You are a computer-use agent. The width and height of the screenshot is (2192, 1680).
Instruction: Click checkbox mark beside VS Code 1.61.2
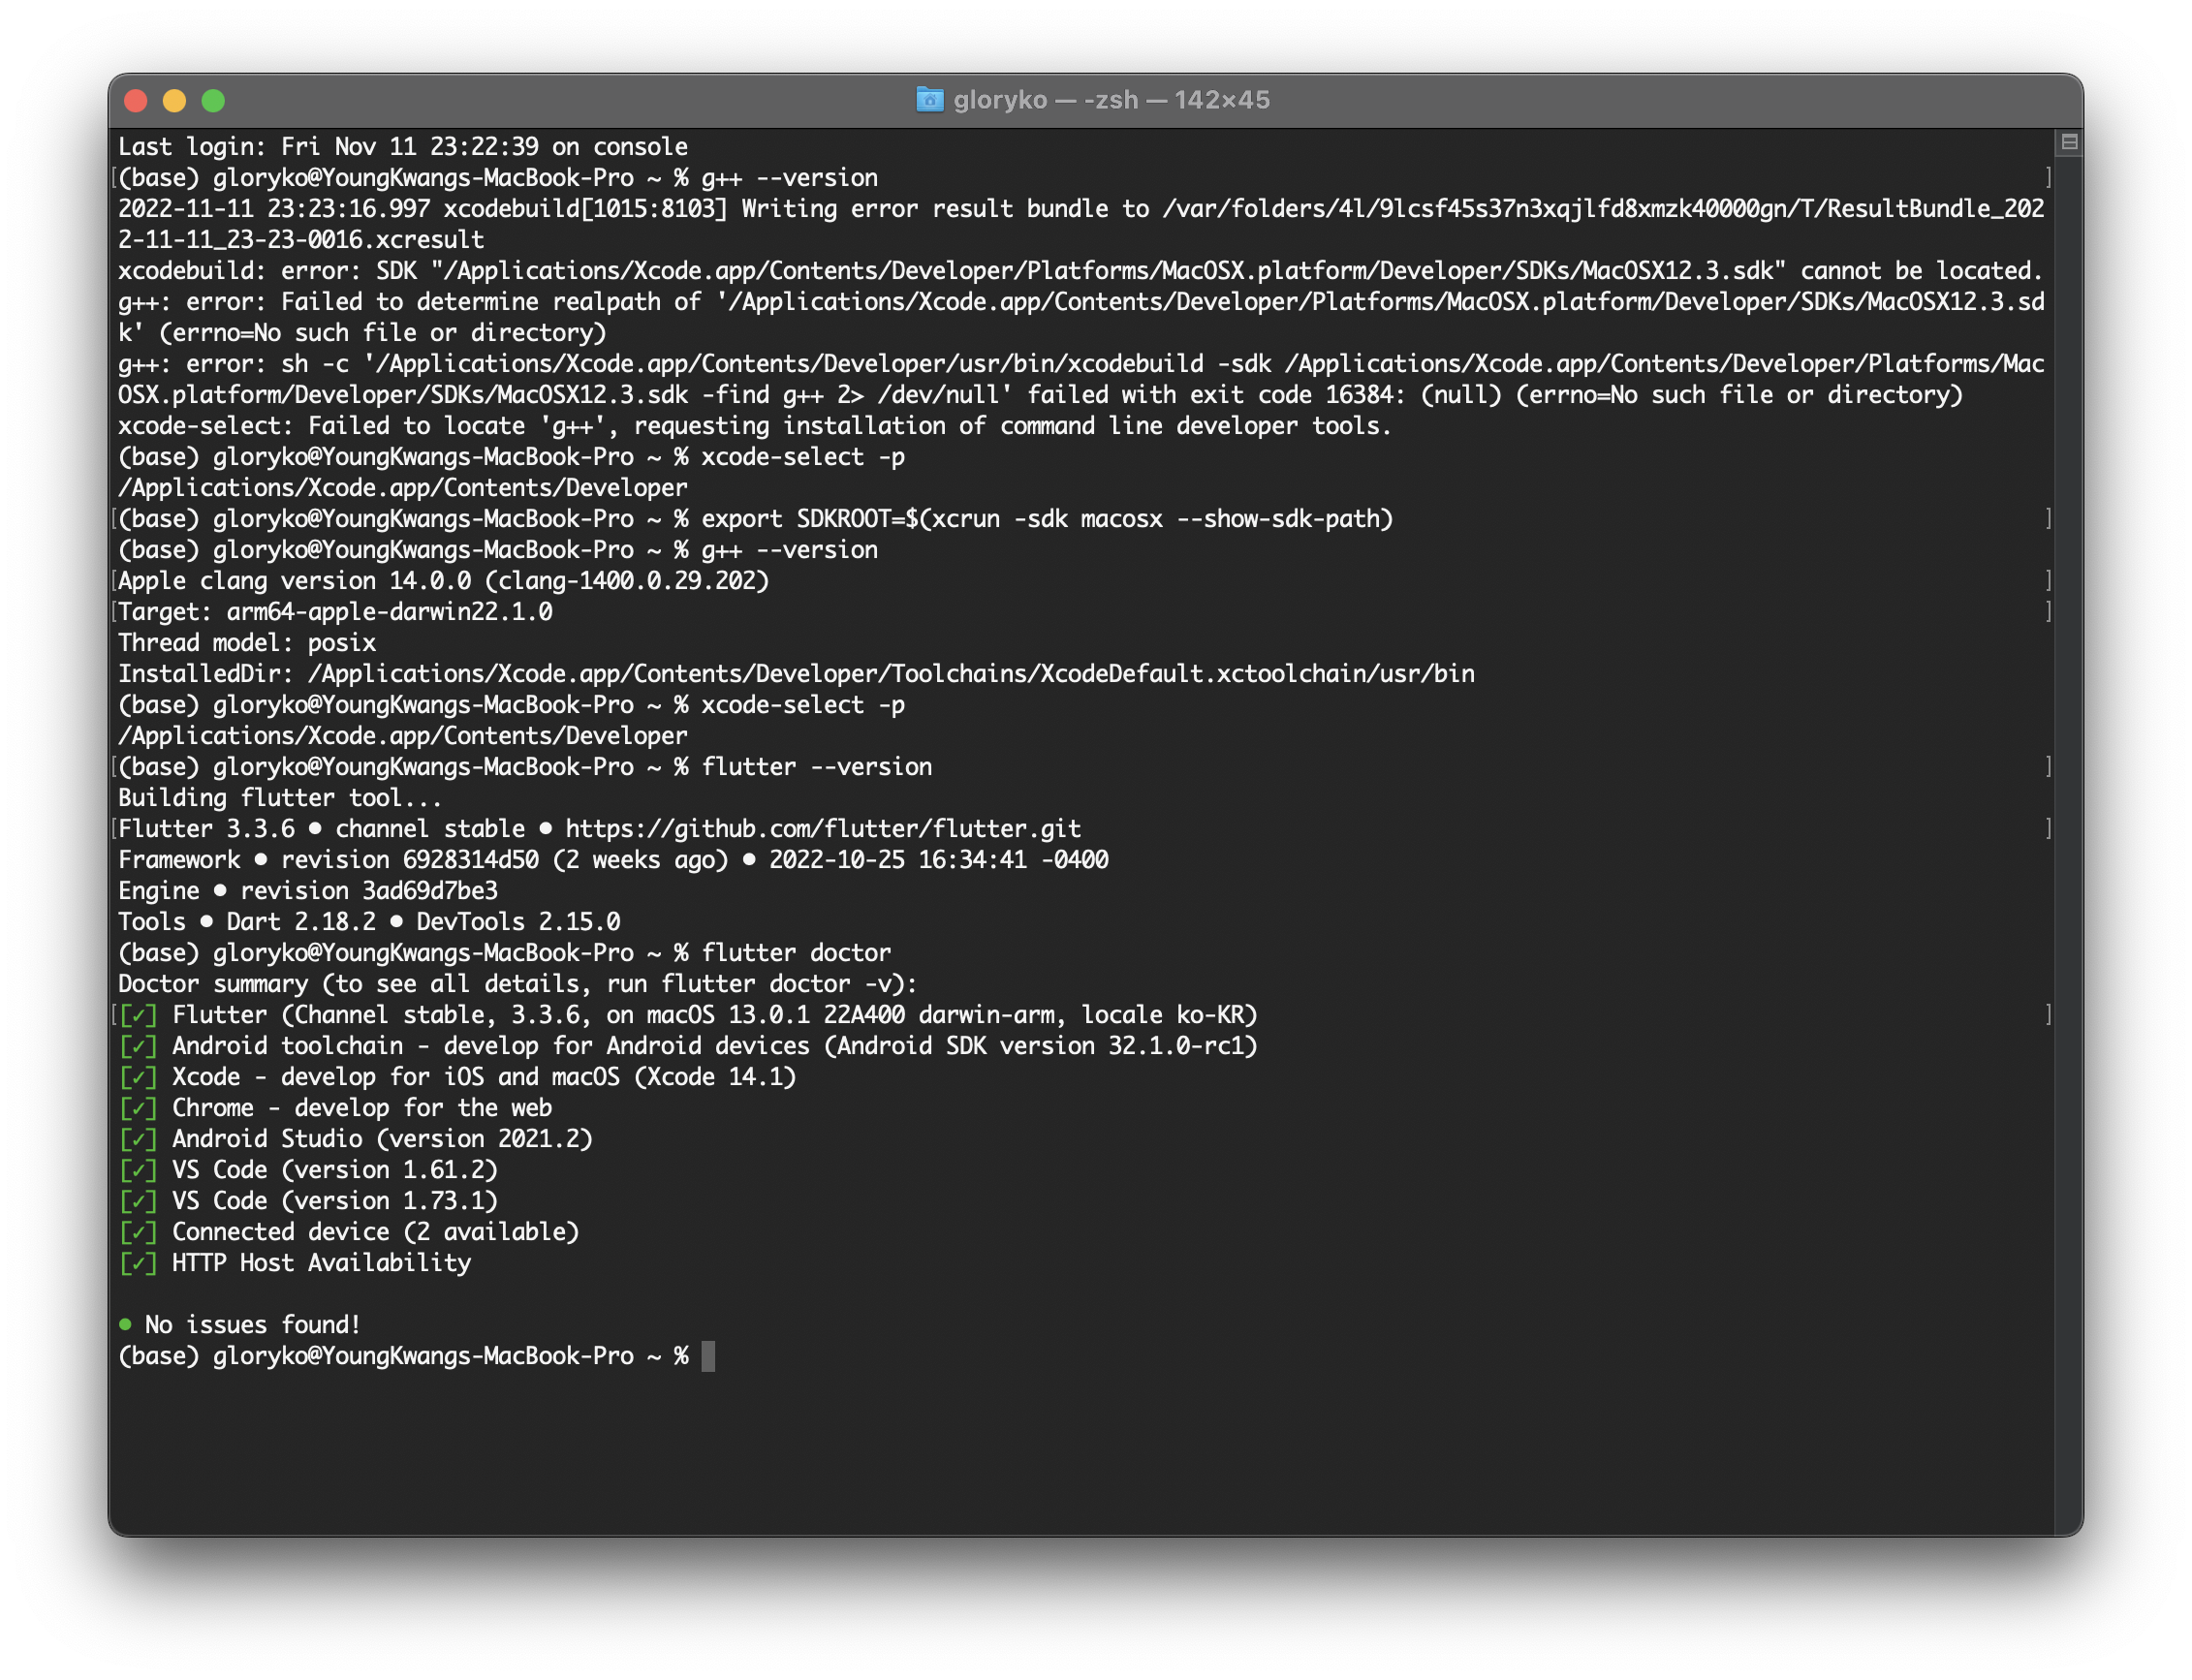(x=138, y=1170)
